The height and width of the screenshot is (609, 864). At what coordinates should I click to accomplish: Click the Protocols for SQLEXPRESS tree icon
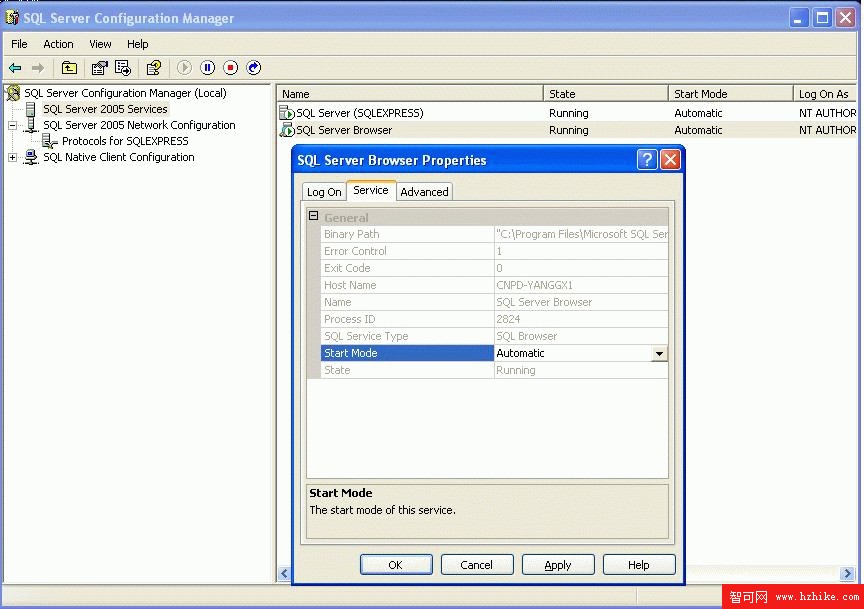tap(50, 141)
